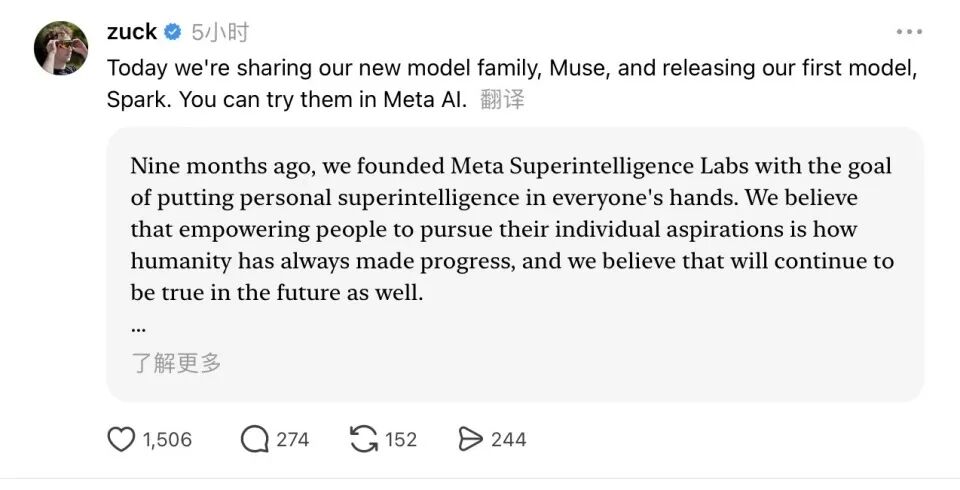Click the 274 replies count
This screenshot has height=490, width=960.
point(293,439)
